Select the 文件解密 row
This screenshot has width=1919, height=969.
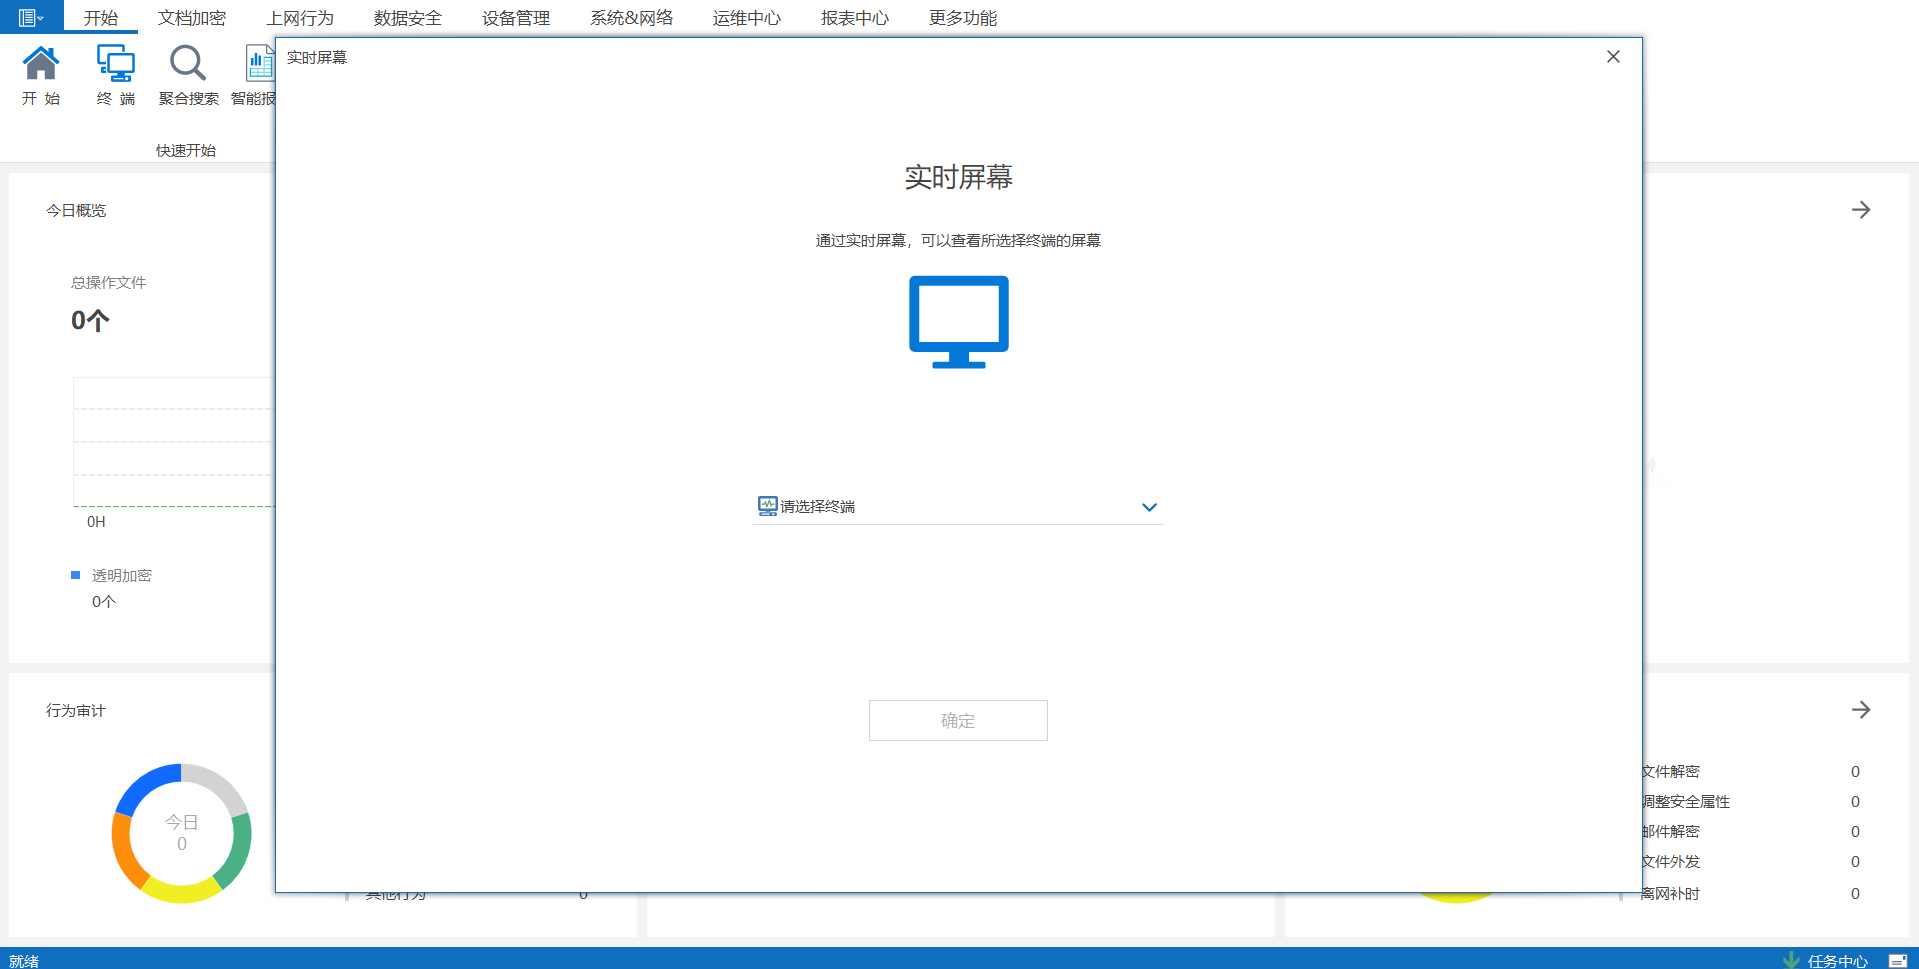pos(1751,772)
